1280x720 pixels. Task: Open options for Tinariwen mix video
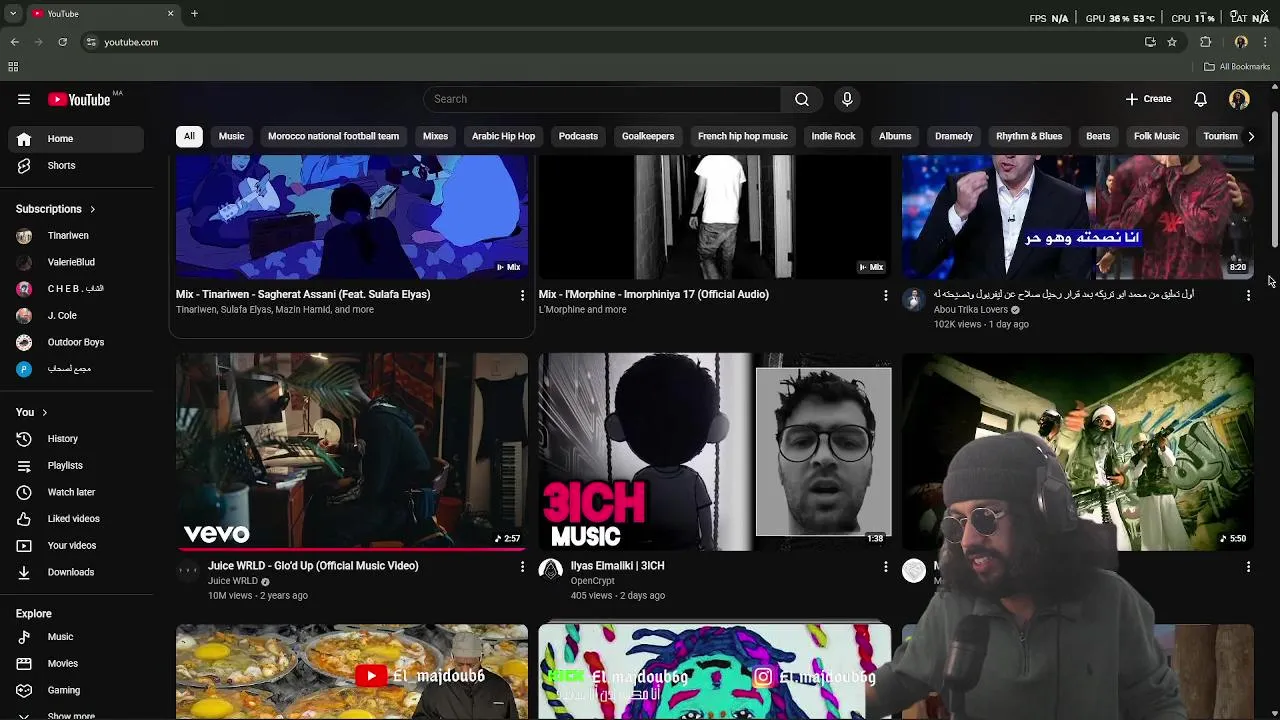point(521,296)
